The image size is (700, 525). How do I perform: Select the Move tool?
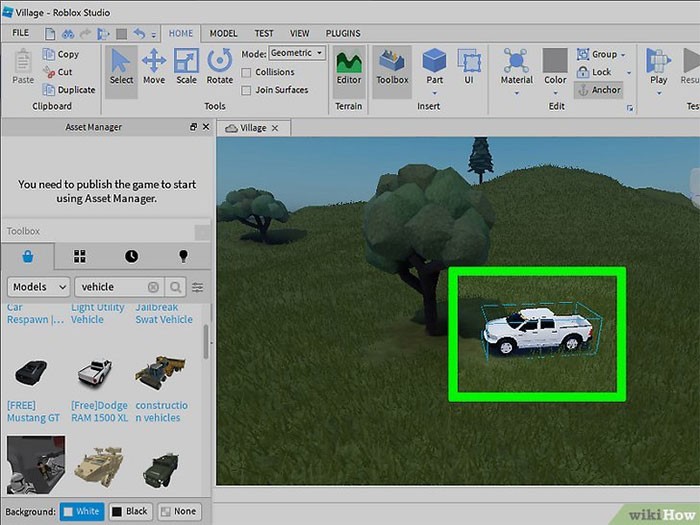[154, 66]
